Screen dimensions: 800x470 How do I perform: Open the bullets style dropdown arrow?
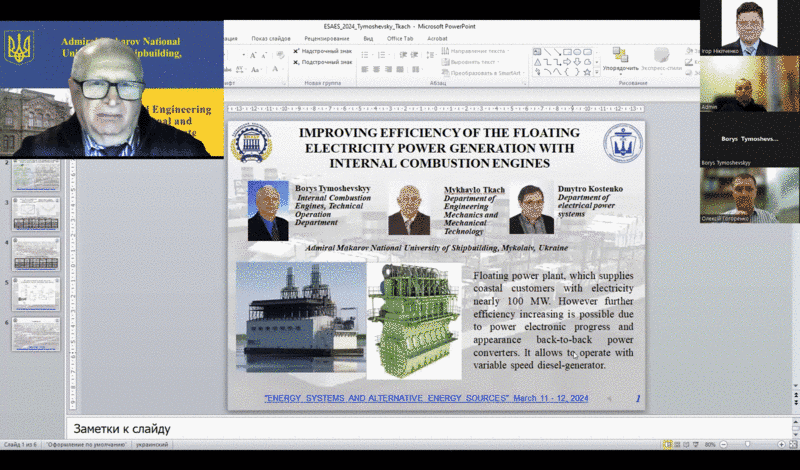click(373, 55)
